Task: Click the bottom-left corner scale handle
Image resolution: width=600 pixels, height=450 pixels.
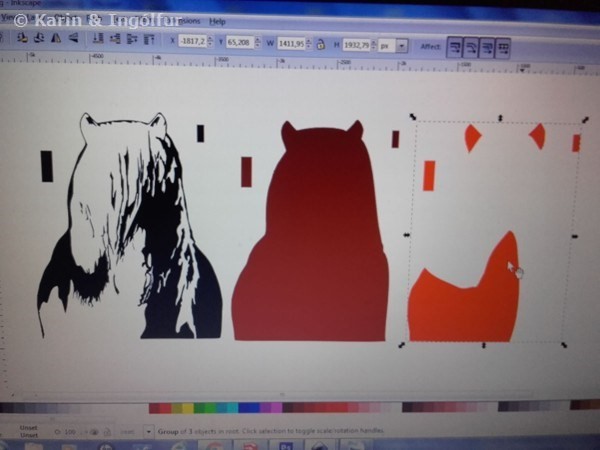Action: [401, 345]
